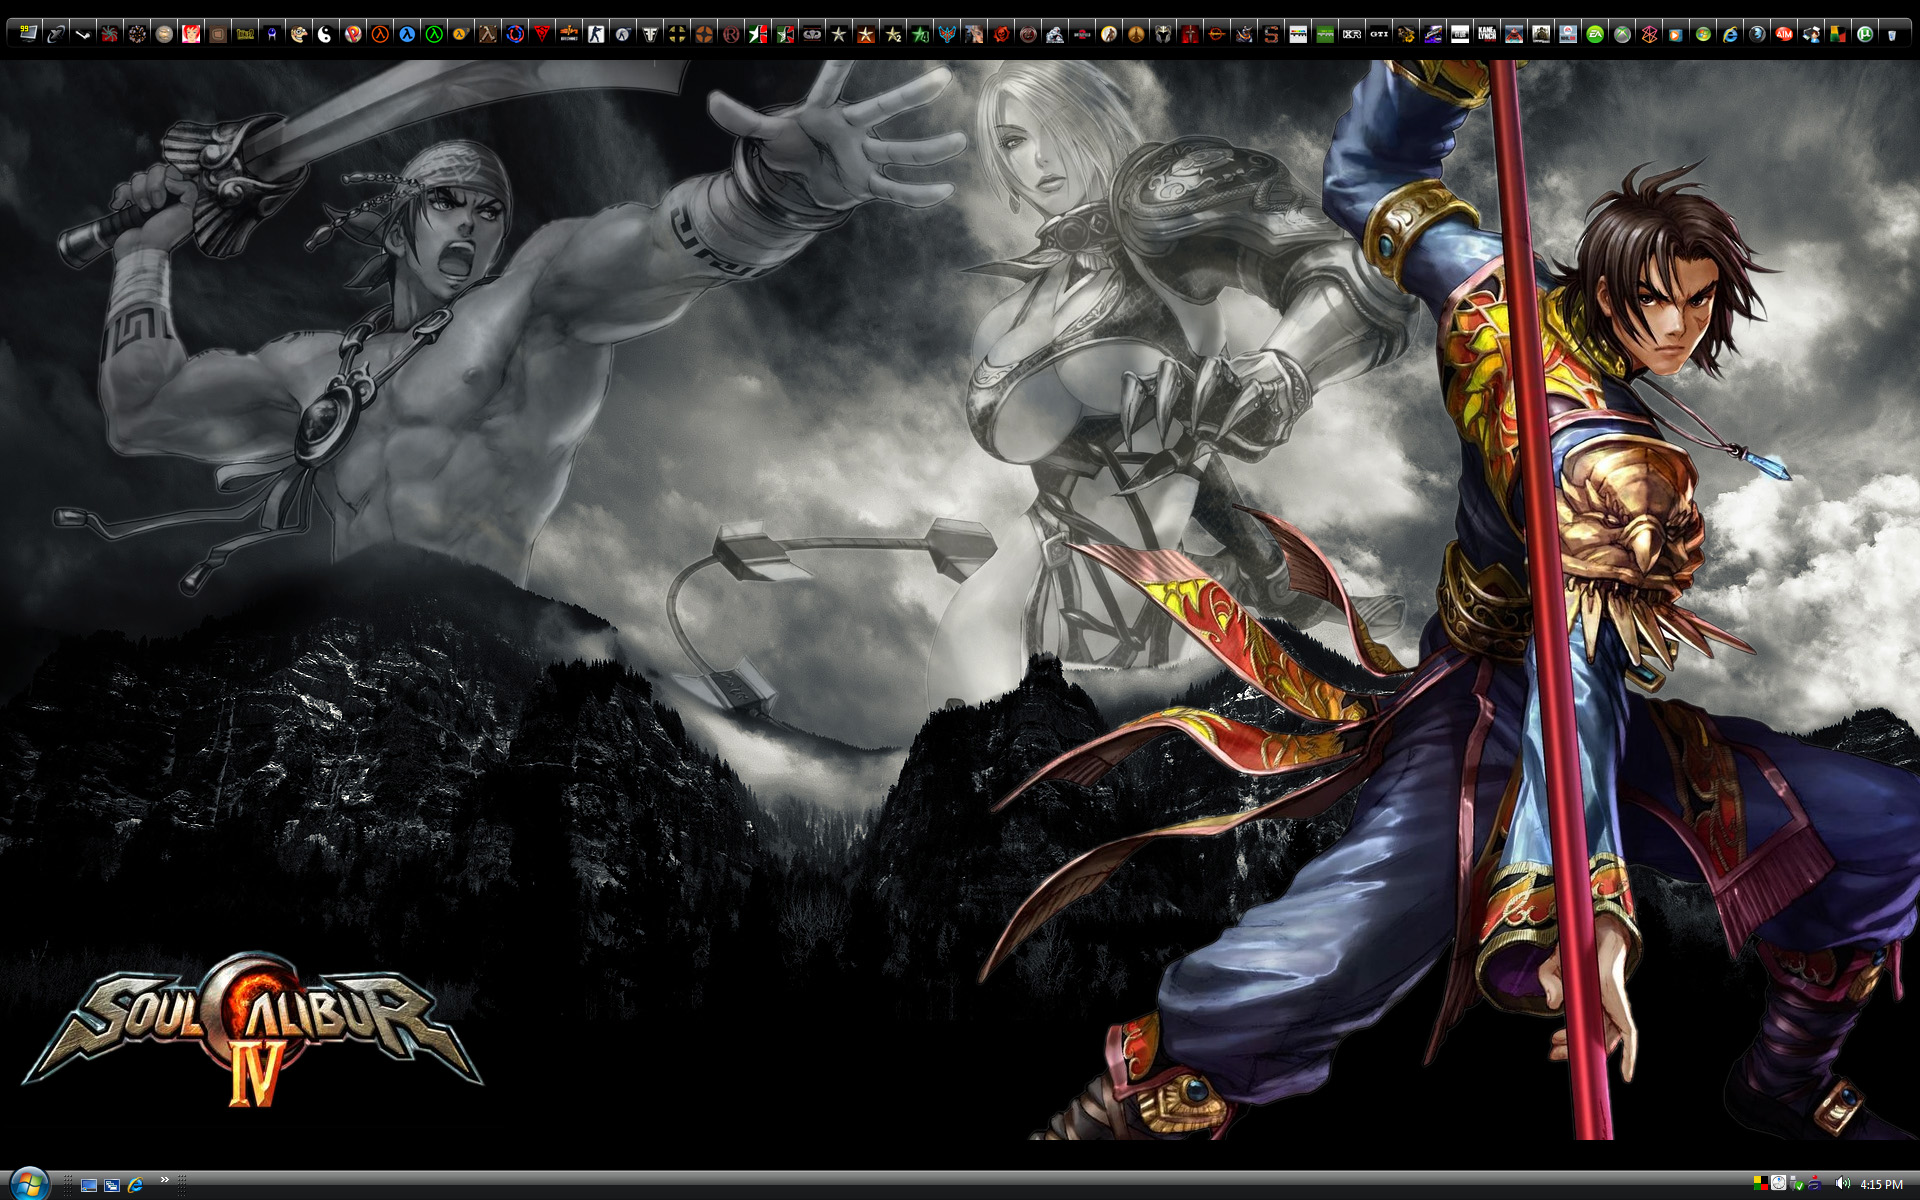Launch Steam from the top dock
This screenshot has width=1920, height=1200.
(82, 34)
